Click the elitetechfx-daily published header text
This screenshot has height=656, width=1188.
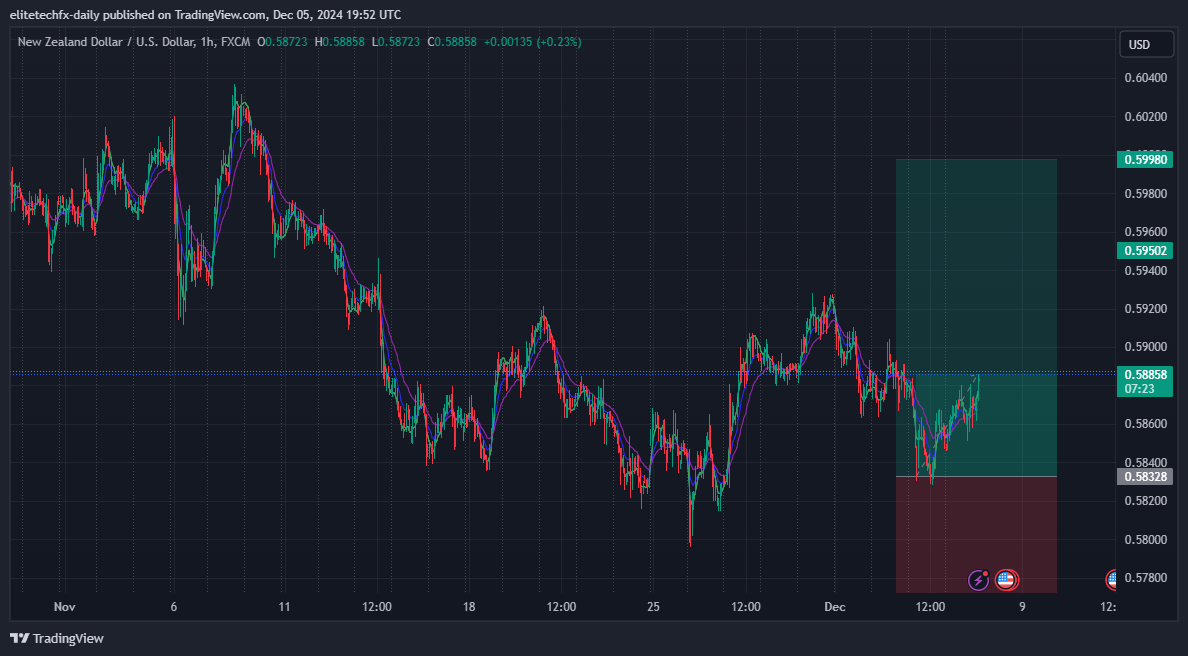coord(205,15)
